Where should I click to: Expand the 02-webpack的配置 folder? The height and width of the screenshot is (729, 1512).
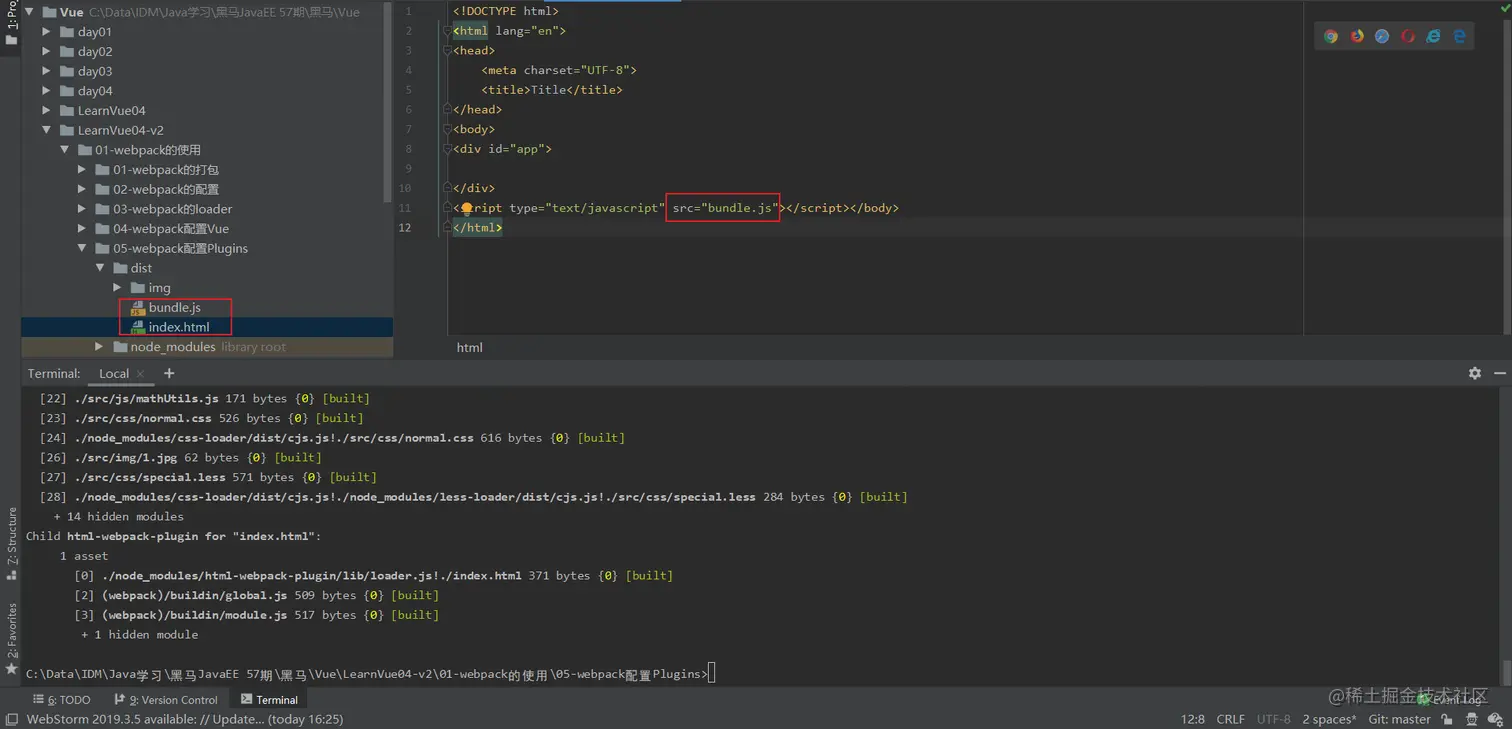coord(82,189)
